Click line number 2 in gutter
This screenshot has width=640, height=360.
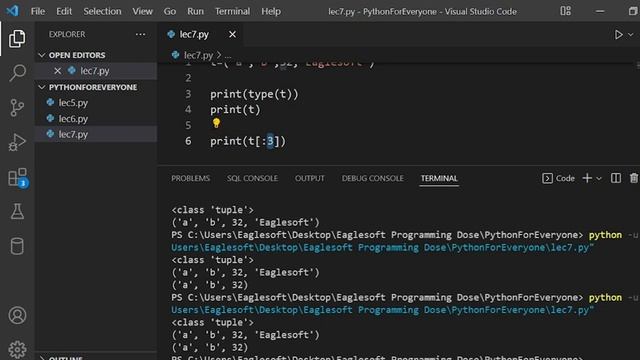(188, 78)
